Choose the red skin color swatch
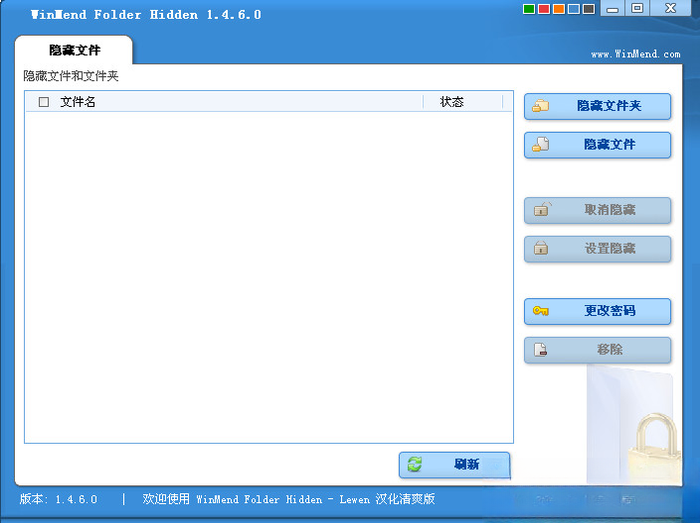 click(544, 9)
